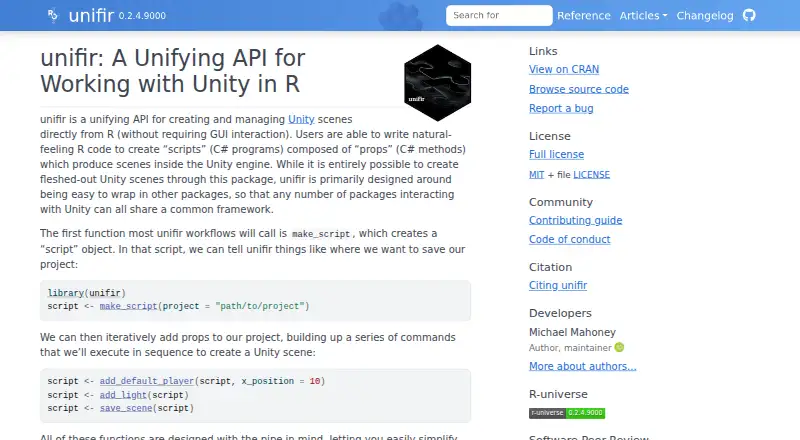
Task: Click library function link in code block
Action: (65, 293)
